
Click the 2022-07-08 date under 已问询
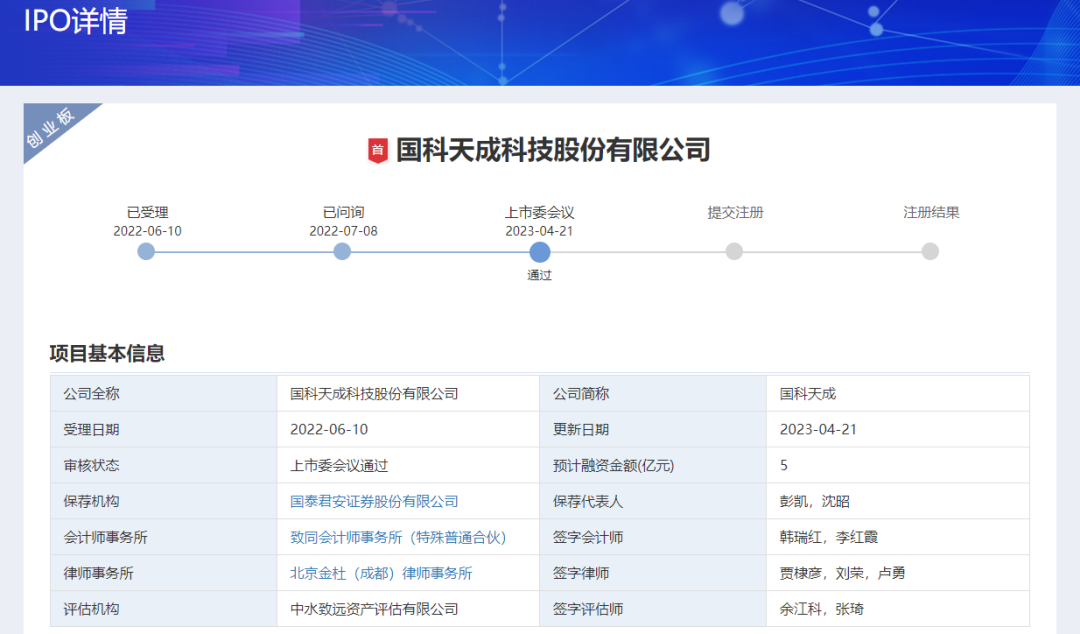click(343, 231)
